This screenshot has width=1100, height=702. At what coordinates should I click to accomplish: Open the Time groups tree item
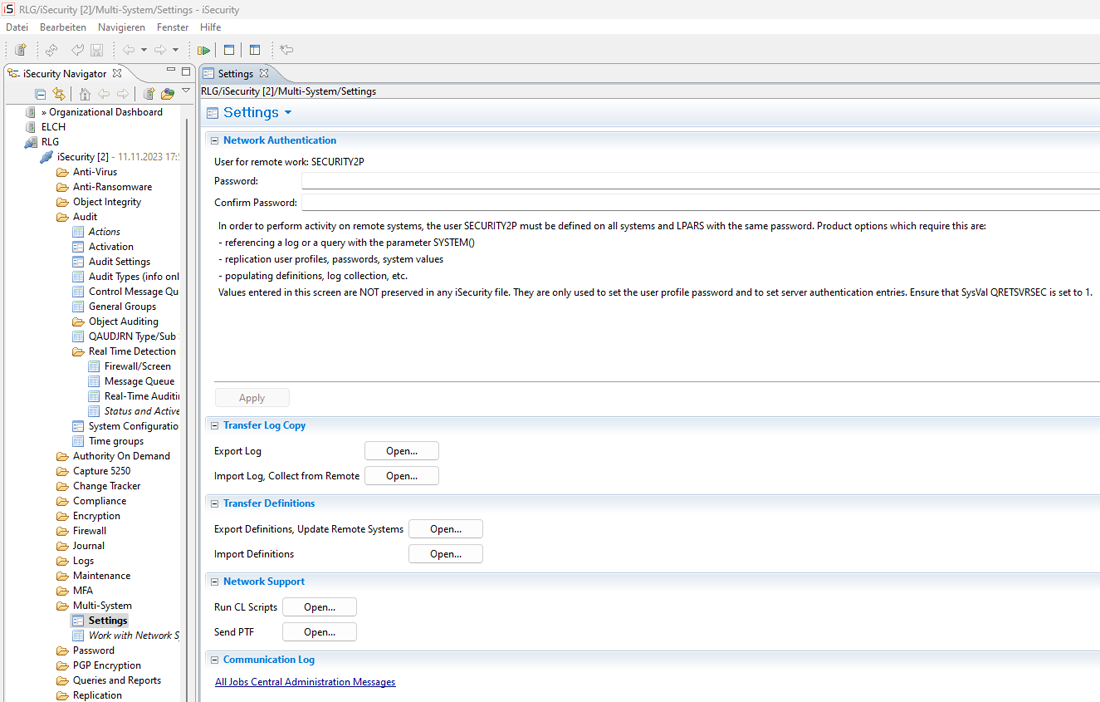point(116,441)
